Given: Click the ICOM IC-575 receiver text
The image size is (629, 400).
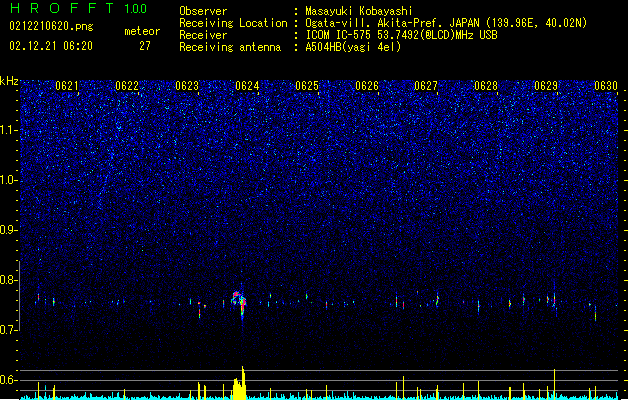Looking at the screenshot, I should 401,35.
